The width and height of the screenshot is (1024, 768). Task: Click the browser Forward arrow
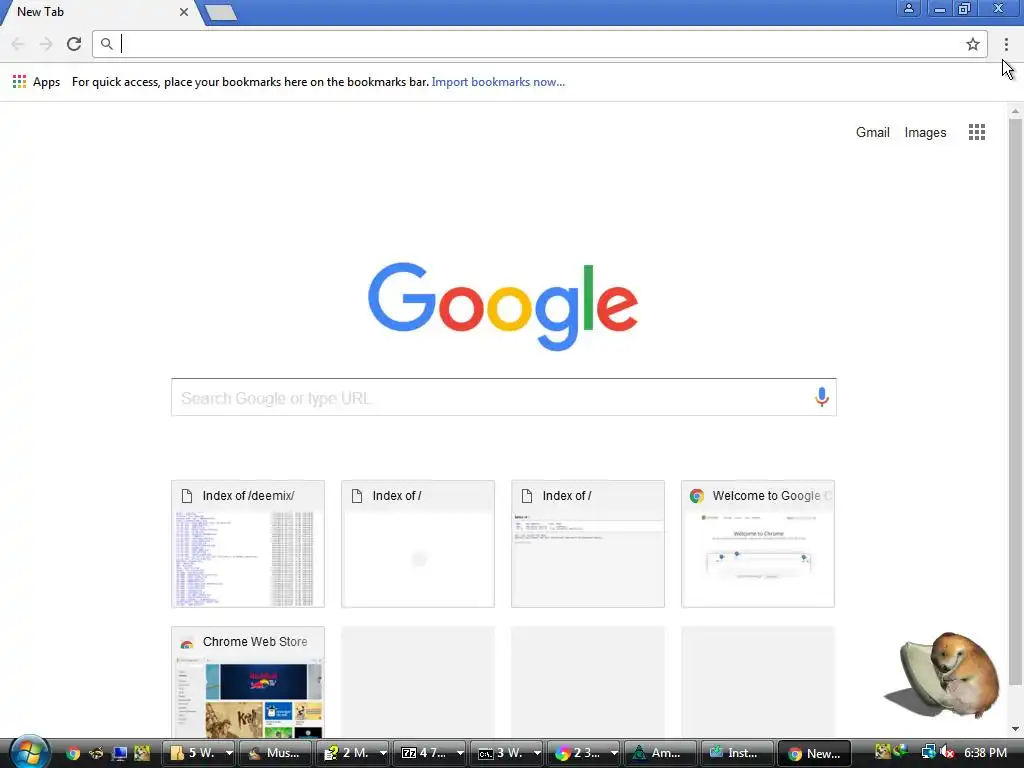coord(46,44)
